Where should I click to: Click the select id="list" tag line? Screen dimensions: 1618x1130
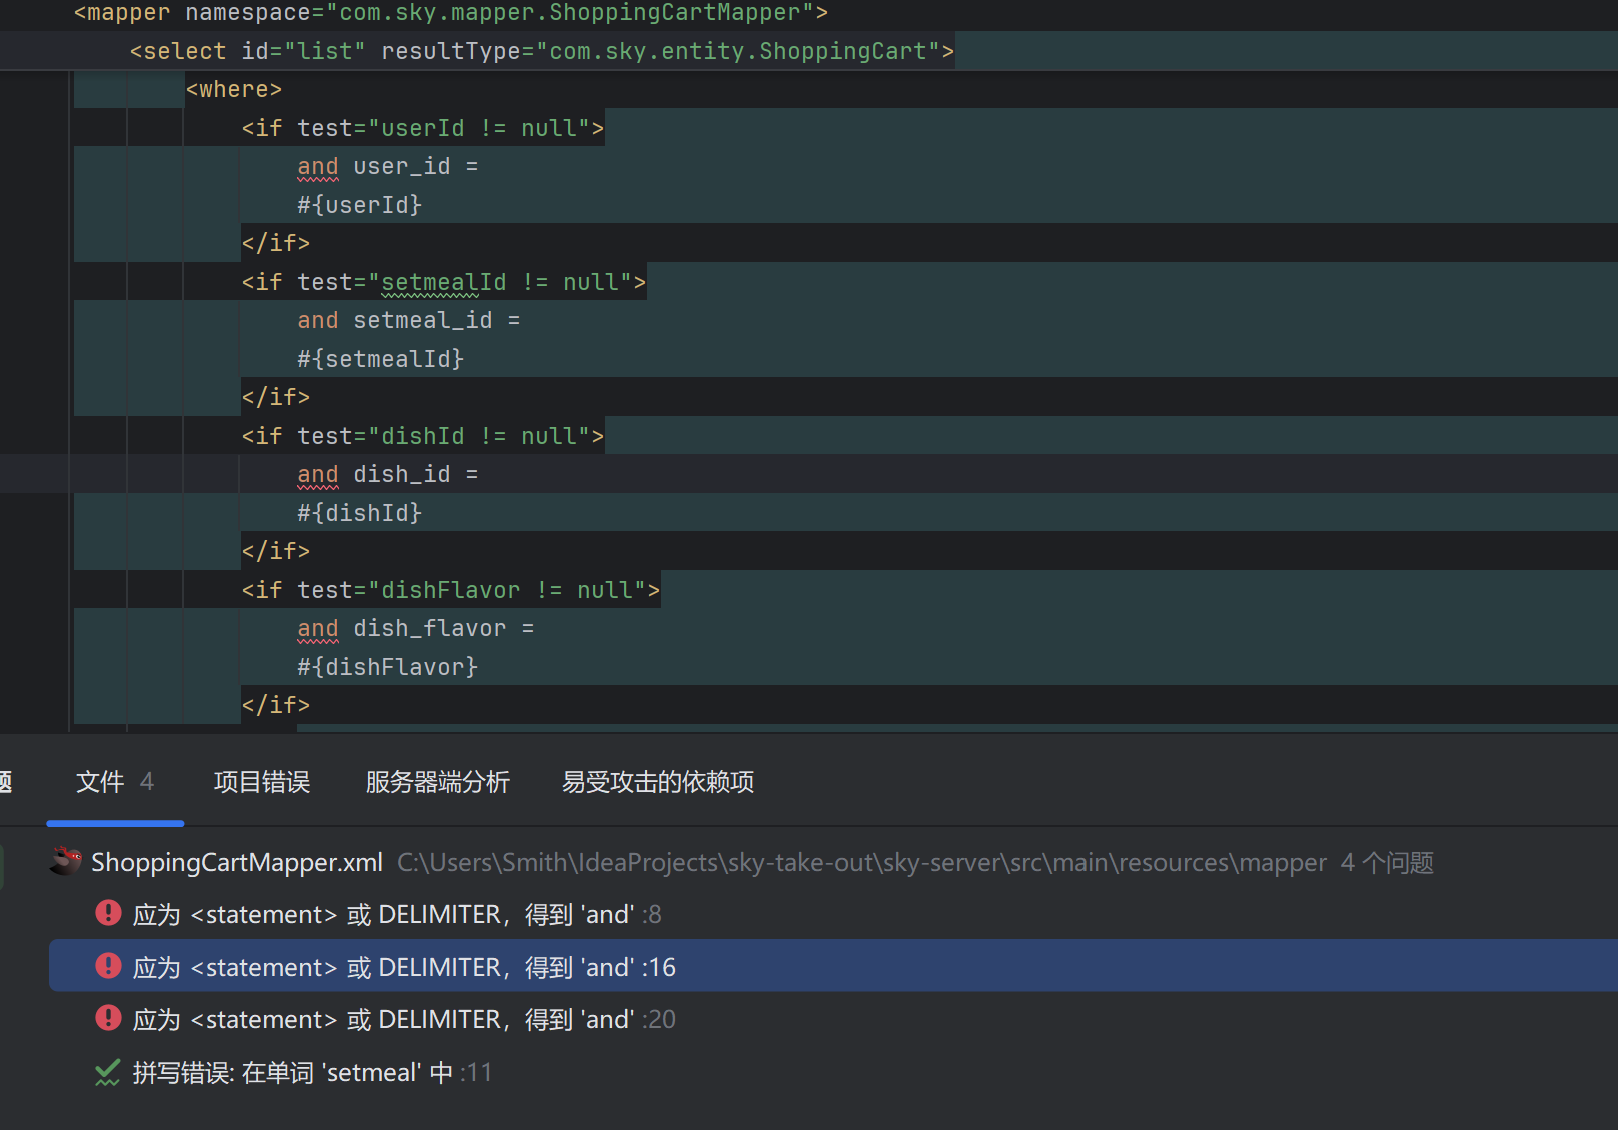pyautogui.click(x=542, y=51)
